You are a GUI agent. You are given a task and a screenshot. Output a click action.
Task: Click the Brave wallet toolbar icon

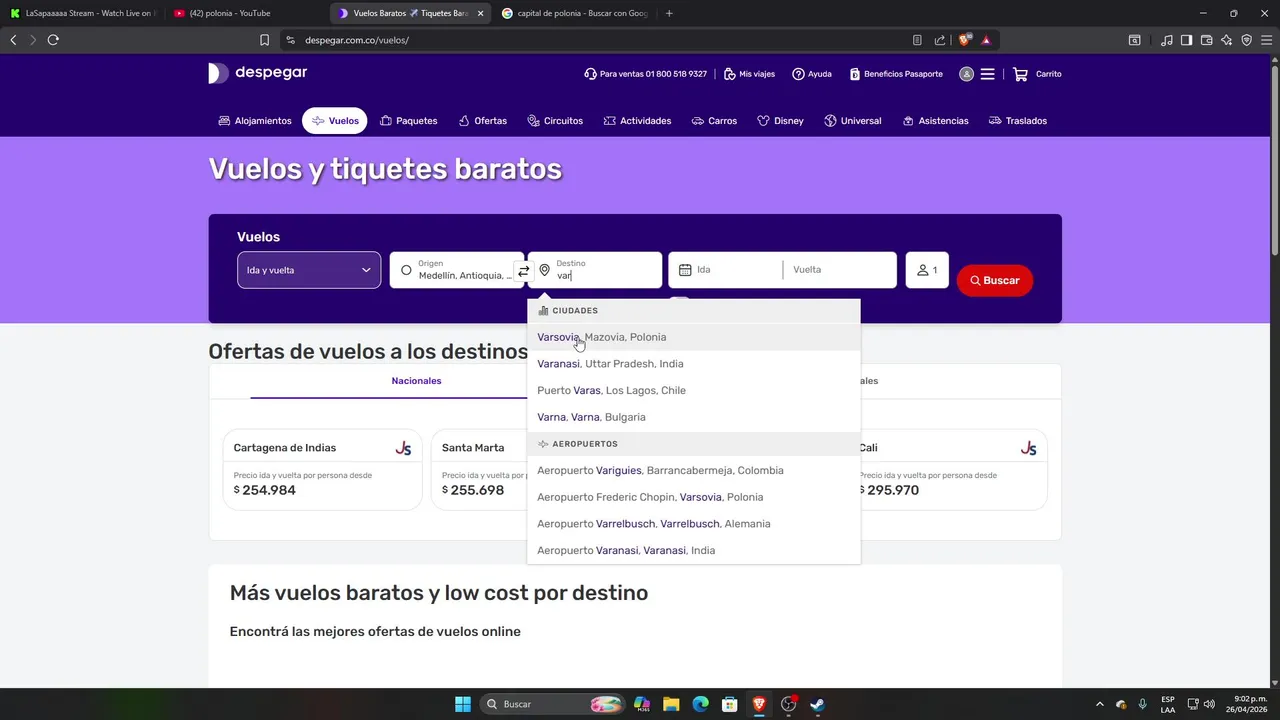[x=1206, y=40]
